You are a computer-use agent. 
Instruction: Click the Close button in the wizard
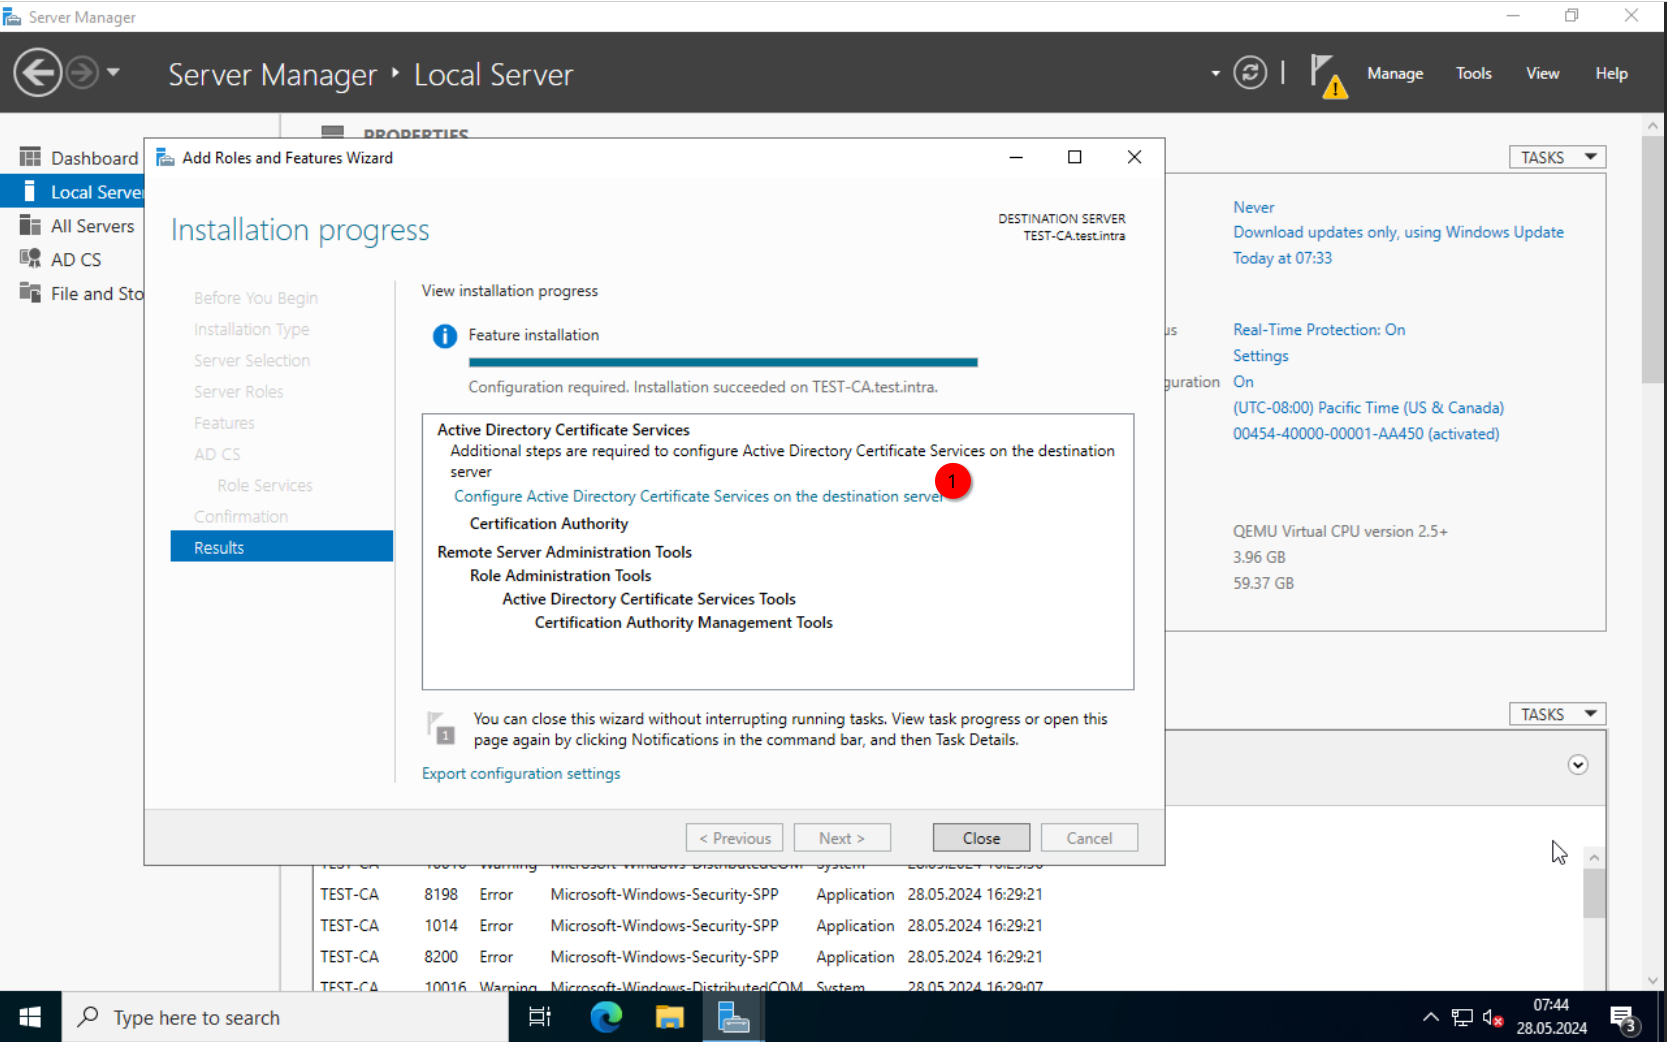(x=981, y=838)
